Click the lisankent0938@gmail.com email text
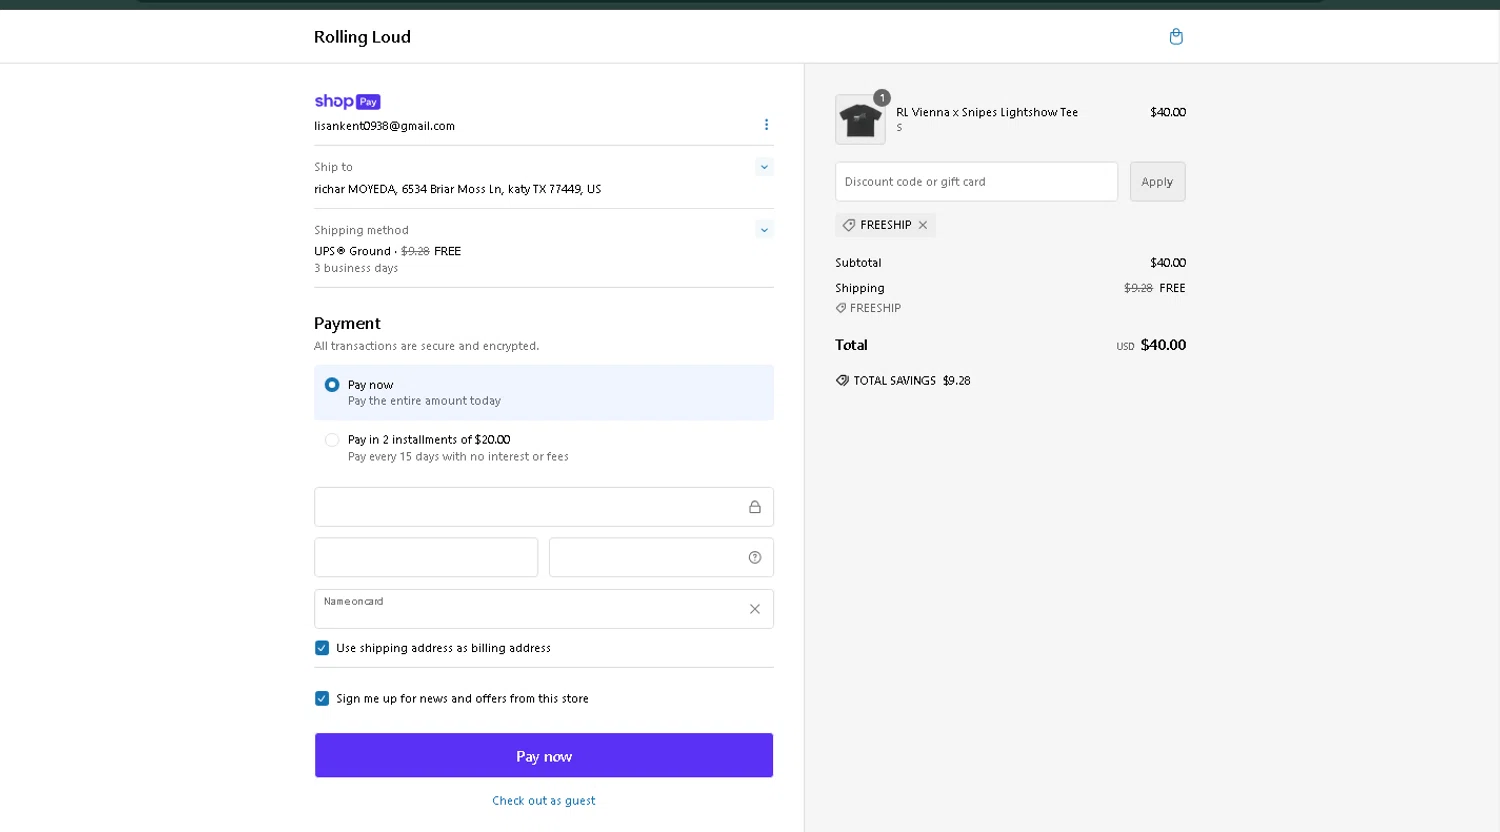The height and width of the screenshot is (832, 1500). (x=384, y=126)
